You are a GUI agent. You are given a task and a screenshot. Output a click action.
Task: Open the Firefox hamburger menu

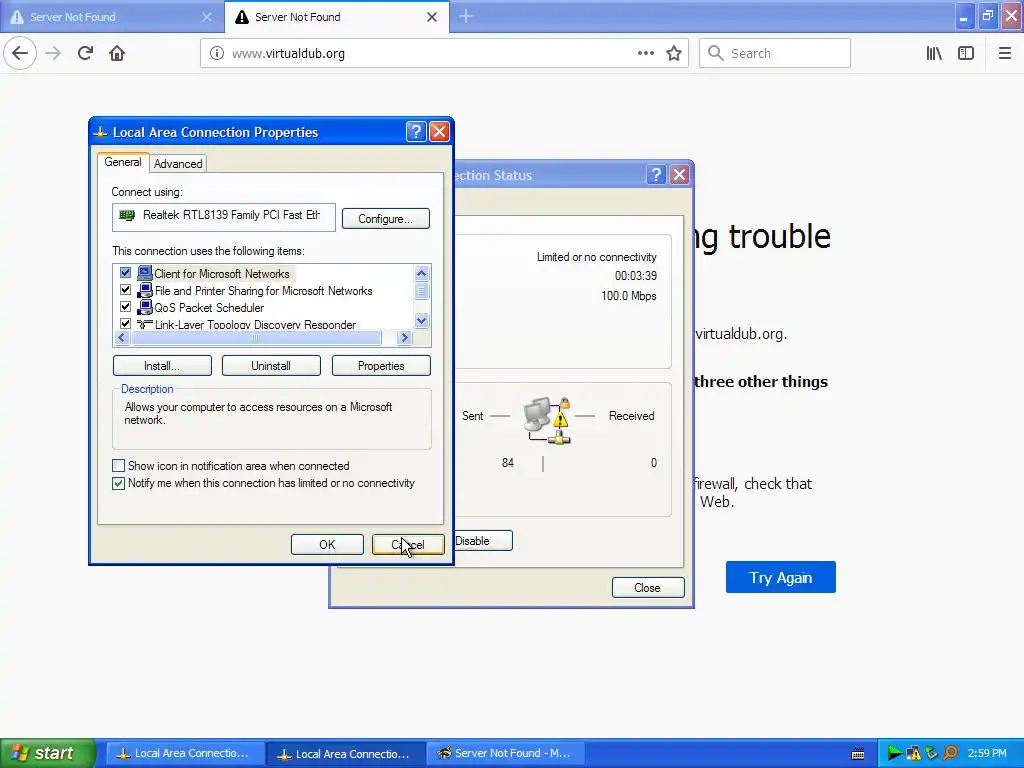[x=1005, y=53]
